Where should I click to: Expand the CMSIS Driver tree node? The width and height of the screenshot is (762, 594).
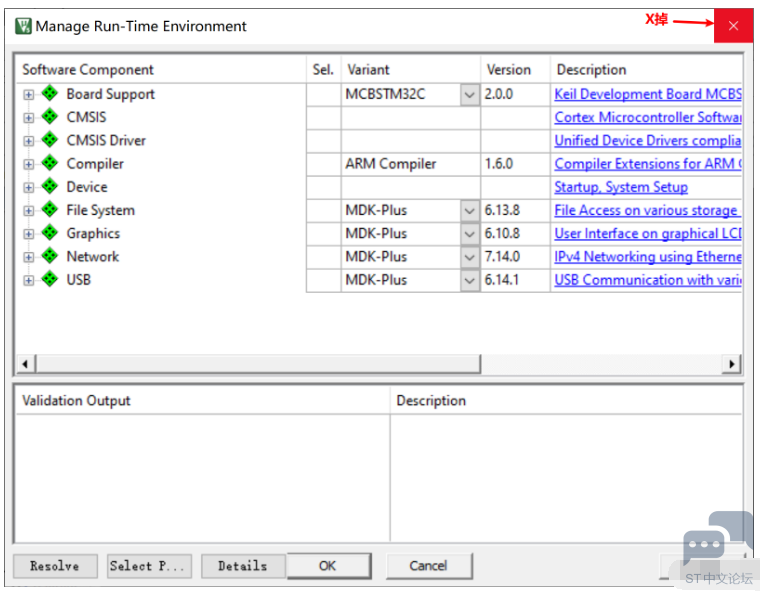29,141
